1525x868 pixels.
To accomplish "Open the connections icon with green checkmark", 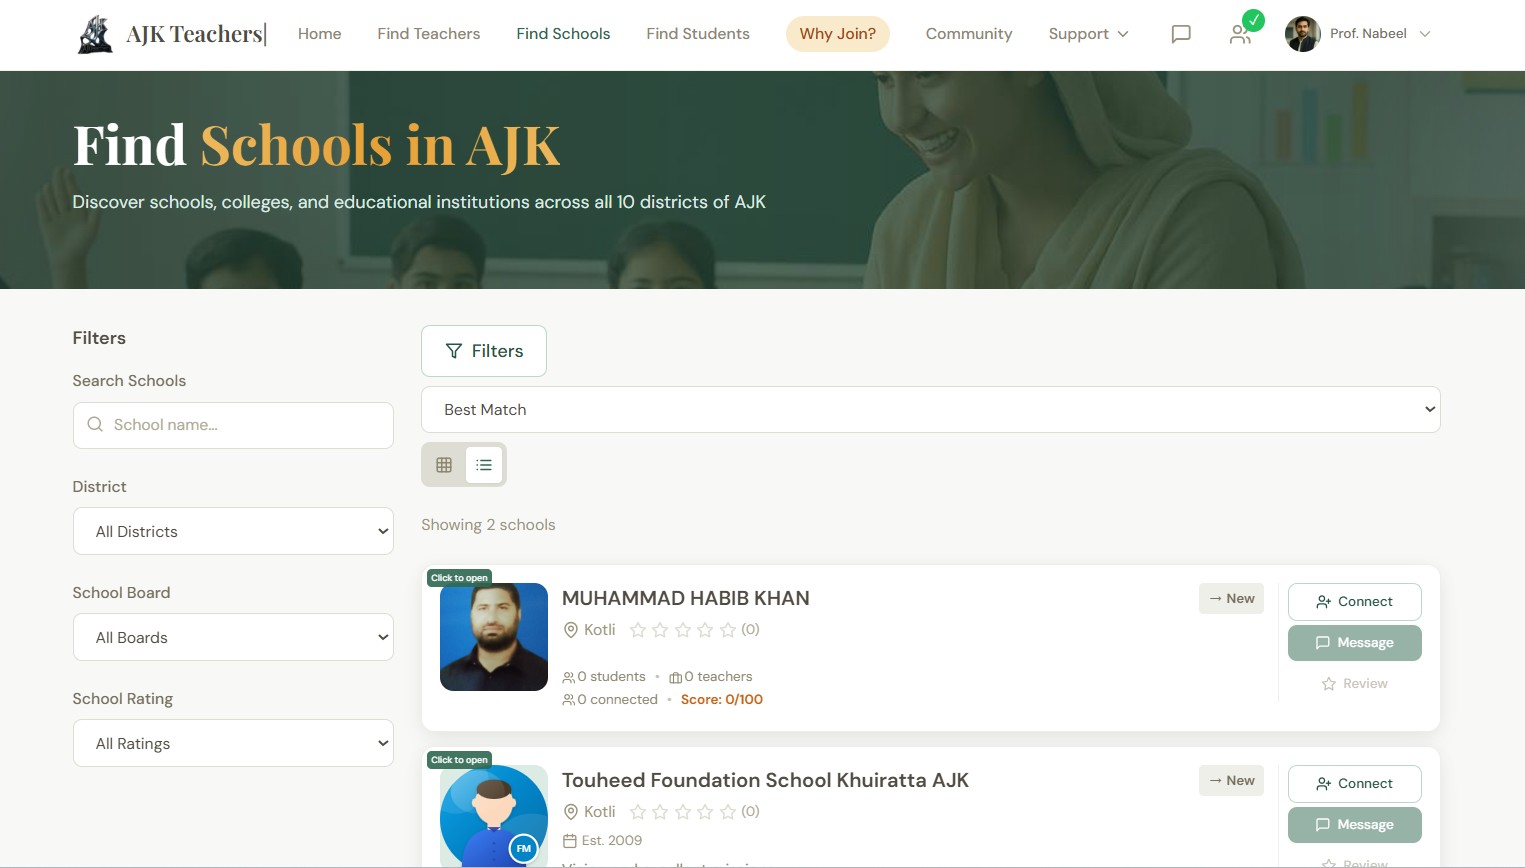I will 1241,34.
